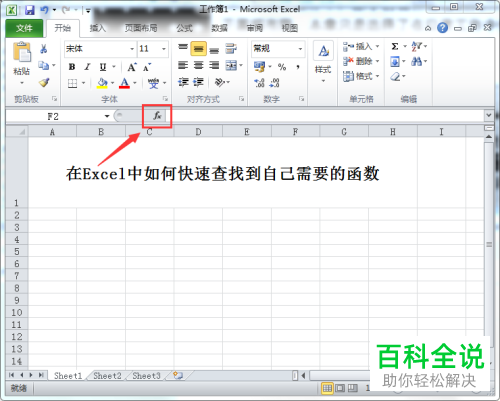Center text horizontally
Screen dimensions: 500x401
pos(198,65)
